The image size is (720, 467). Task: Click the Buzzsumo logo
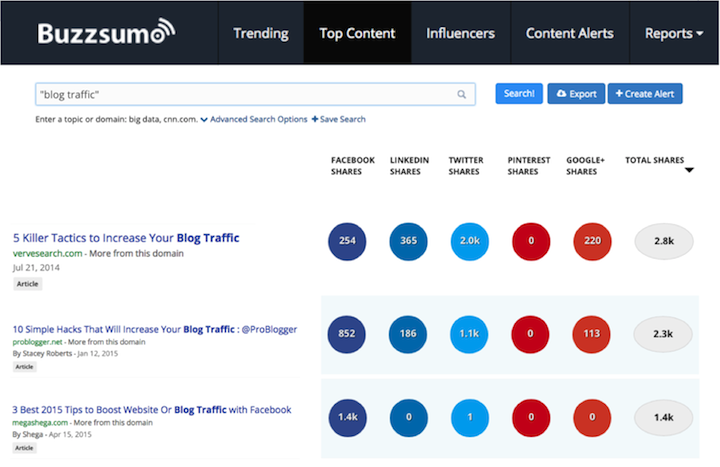[x=105, y=33]
